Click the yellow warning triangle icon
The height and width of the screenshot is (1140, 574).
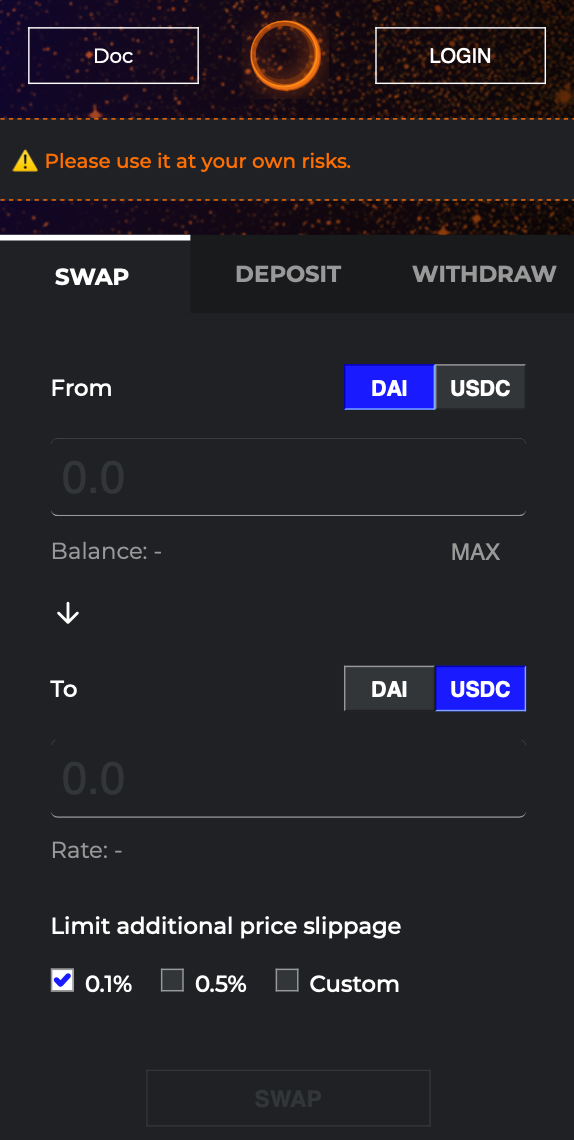pyautogui.click(x=25, y=161)
